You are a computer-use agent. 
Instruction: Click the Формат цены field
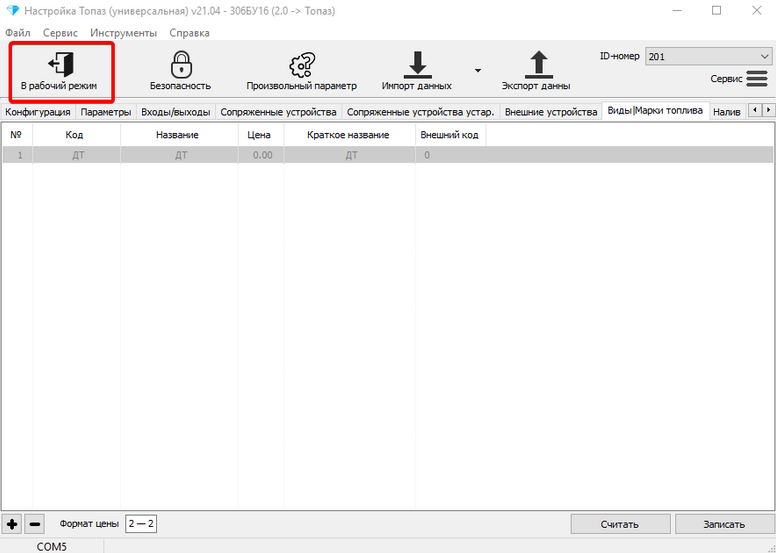click(141, 524)
